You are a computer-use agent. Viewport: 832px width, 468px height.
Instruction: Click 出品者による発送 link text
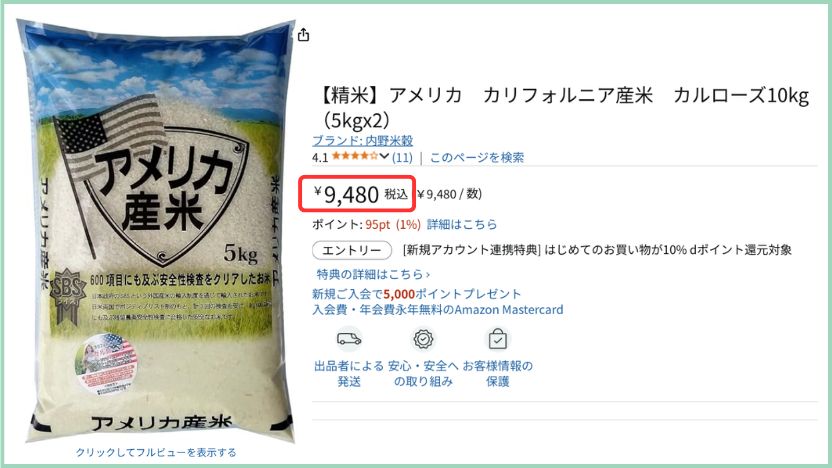pos(349,374)
